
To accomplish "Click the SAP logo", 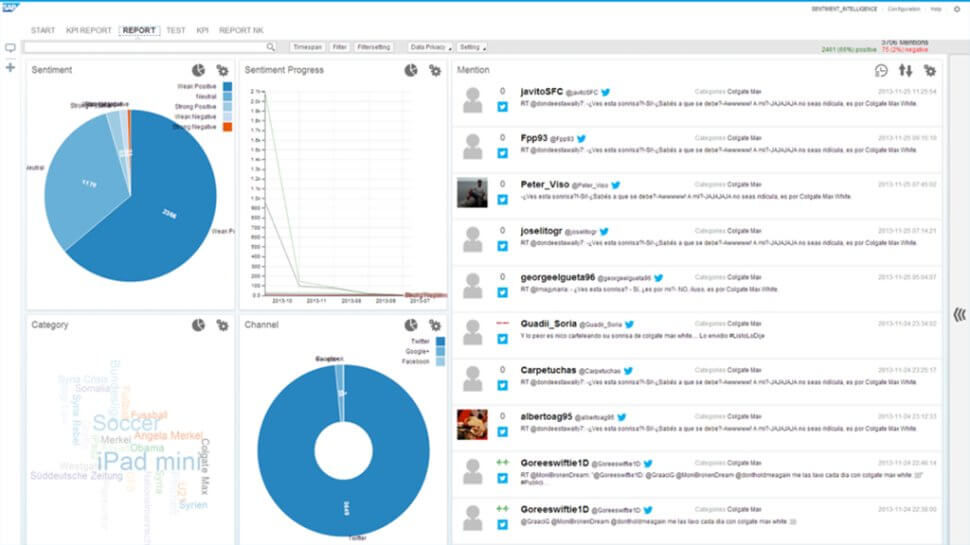I will (x=11, y=7).
